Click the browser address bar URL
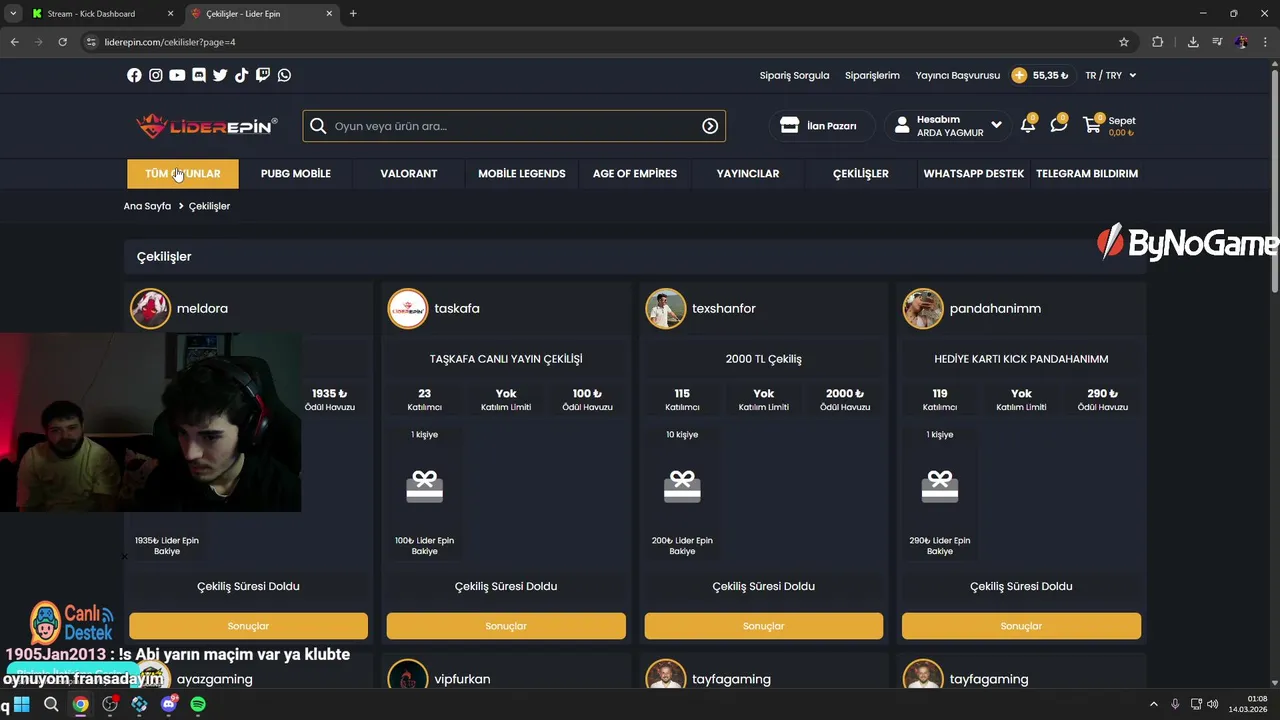The height and width of the screenshot is (720, 1280). [170, 42]
